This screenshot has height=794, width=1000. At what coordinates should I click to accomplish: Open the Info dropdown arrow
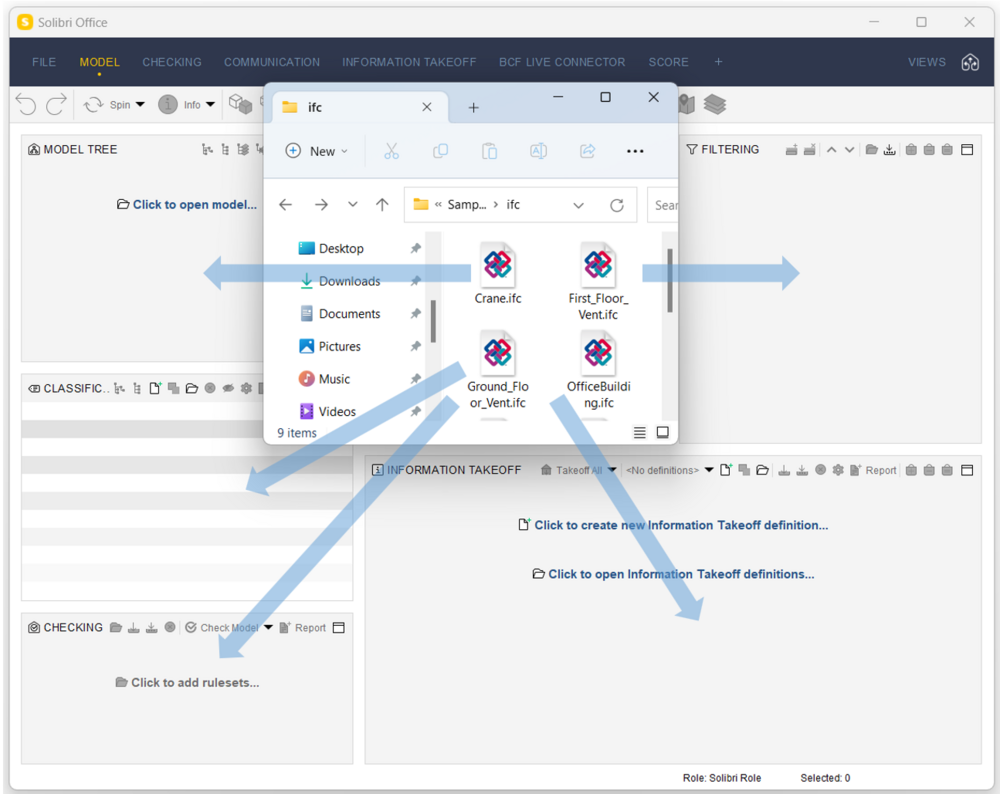pyautogui.click(x=210, y=105)
